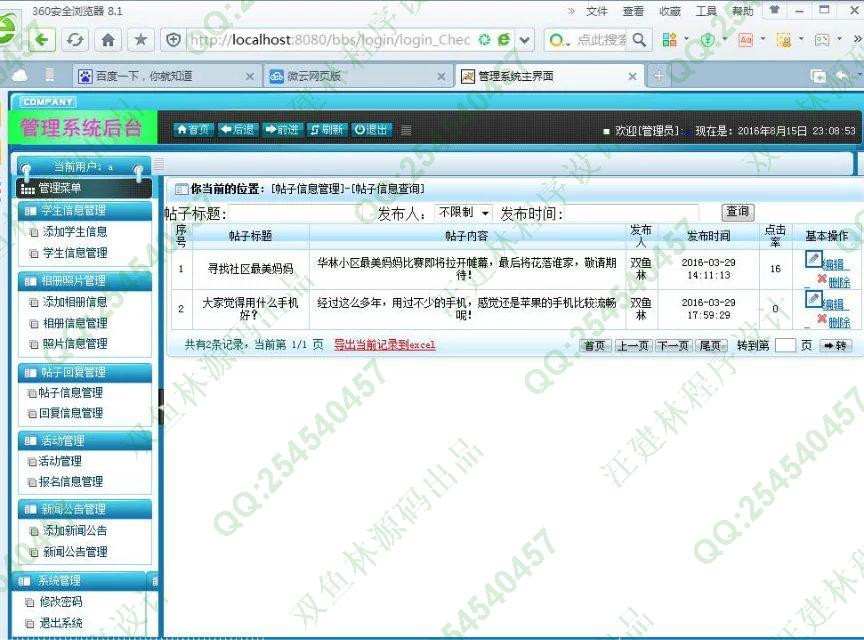Click the 转 go-to-page button
Image resolution: width=864 pixels, height=640 pixels.
(836, 346)
